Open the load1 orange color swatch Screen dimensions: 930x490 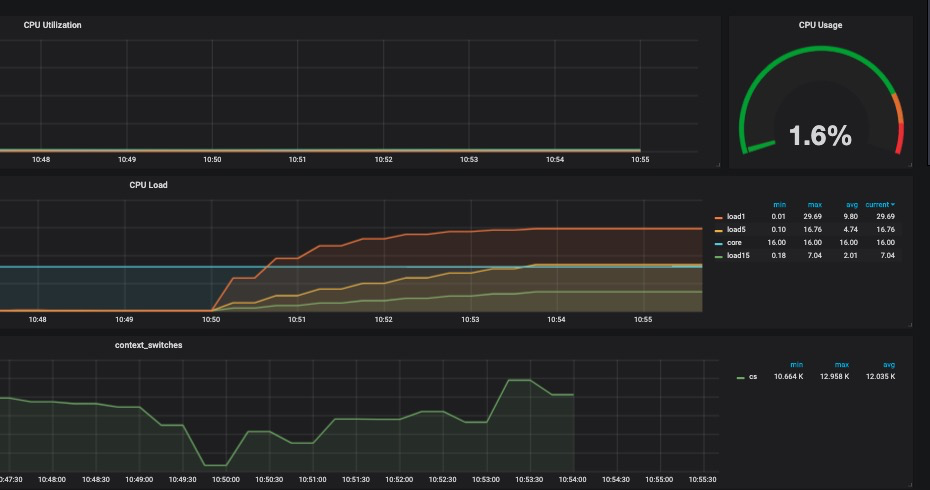click(719, 218)
